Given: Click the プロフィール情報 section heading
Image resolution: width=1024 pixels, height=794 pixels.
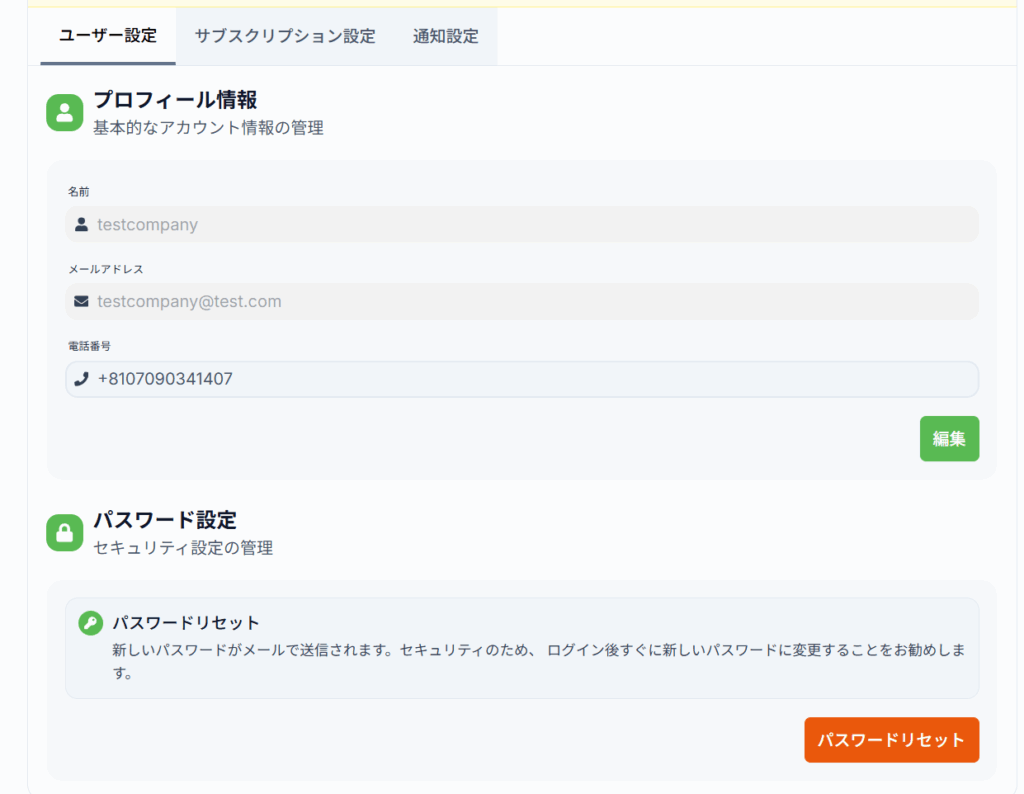Looking at the screenshot, I should click(x=175, y=100).
